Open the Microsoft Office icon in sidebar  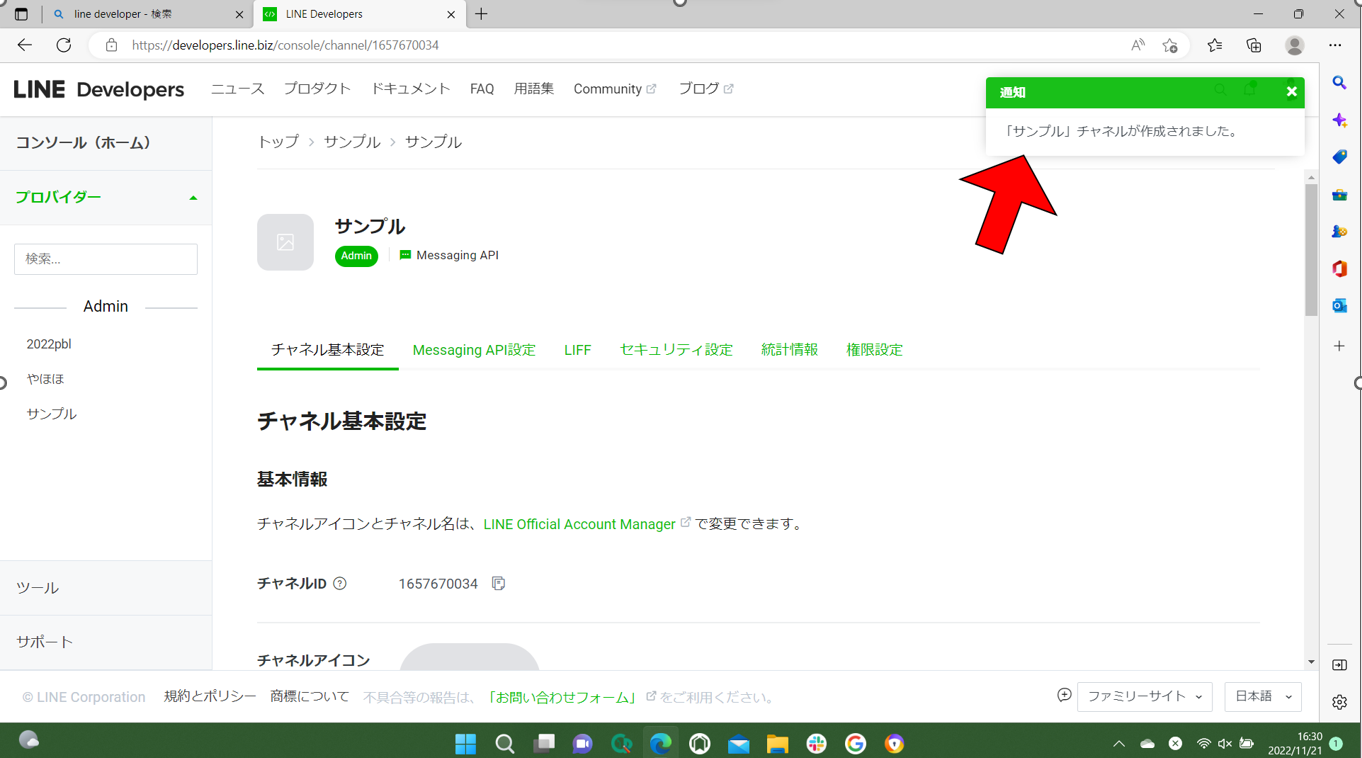tap(1340, 269)
